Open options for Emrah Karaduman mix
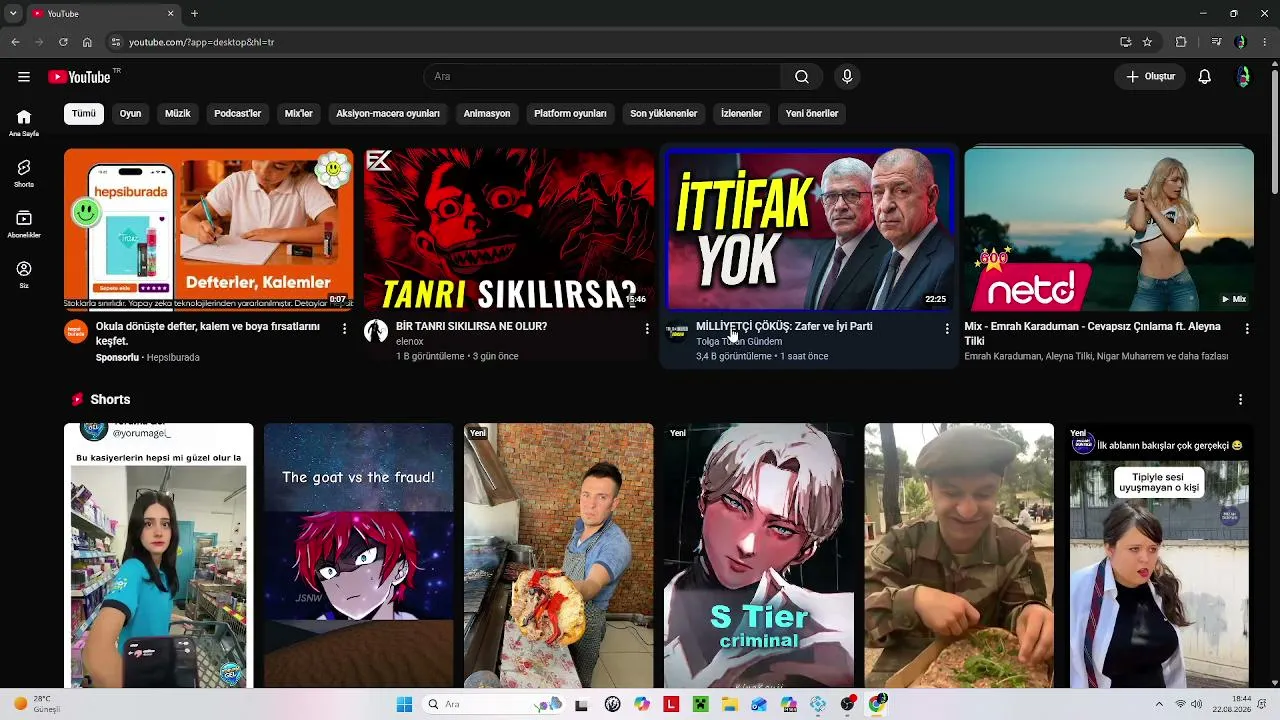1280x720 pixels. tap(1247, 328)
